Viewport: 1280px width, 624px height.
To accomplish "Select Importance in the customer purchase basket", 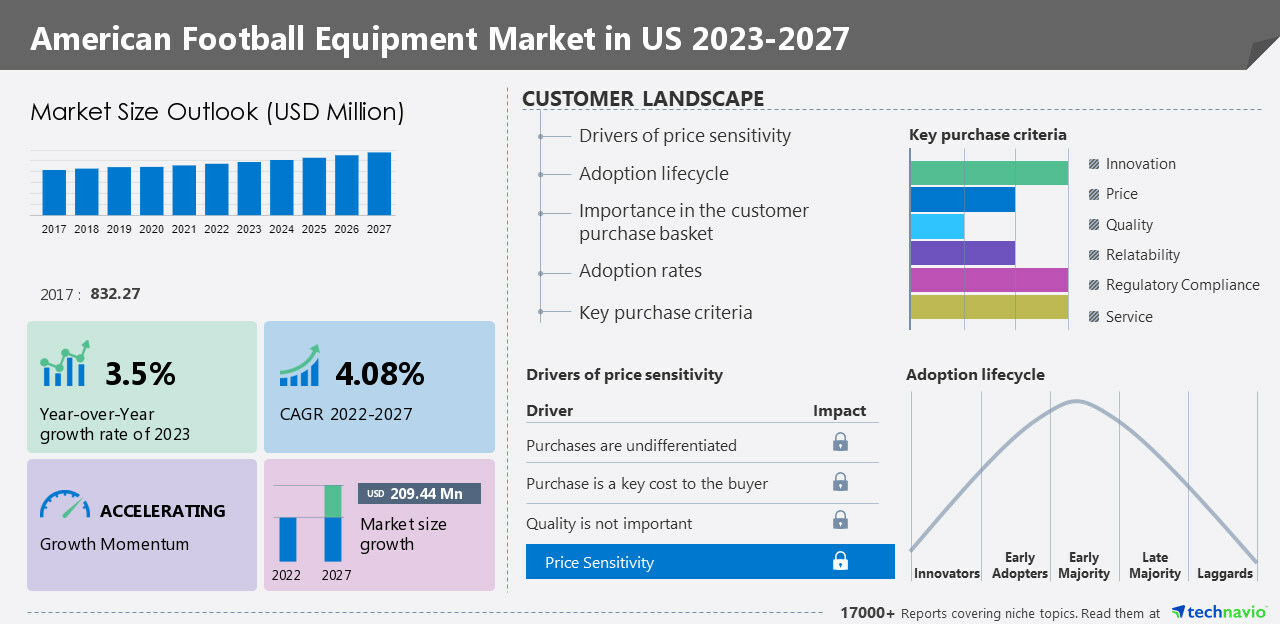I will [x=693, y=222].
